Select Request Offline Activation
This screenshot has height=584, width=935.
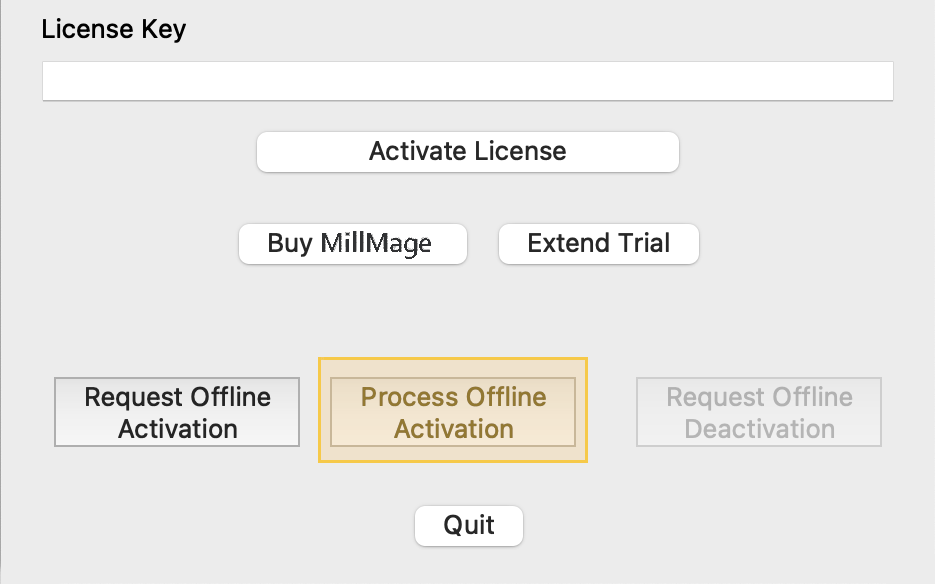point(177,412)
